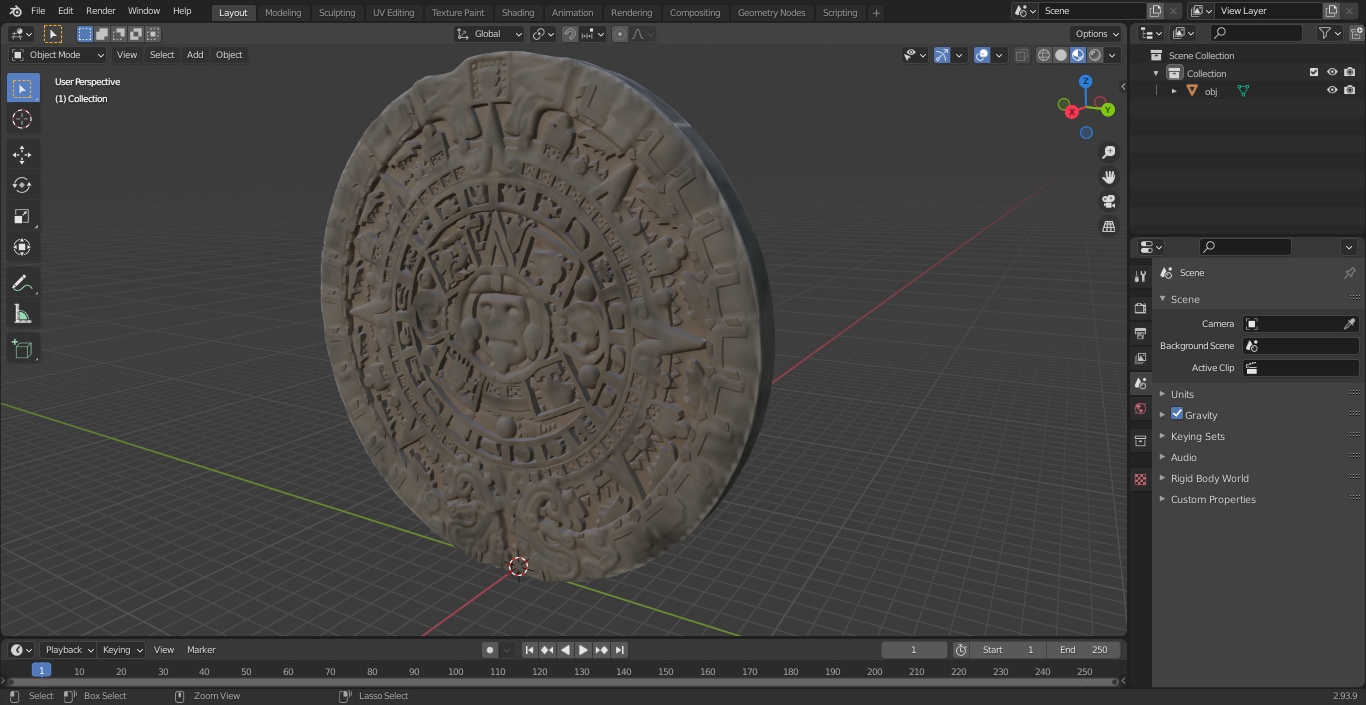Viewport: 1366px width, 705px height.
Task: Jump to the first frame
Action: click(x=529, y=650)
